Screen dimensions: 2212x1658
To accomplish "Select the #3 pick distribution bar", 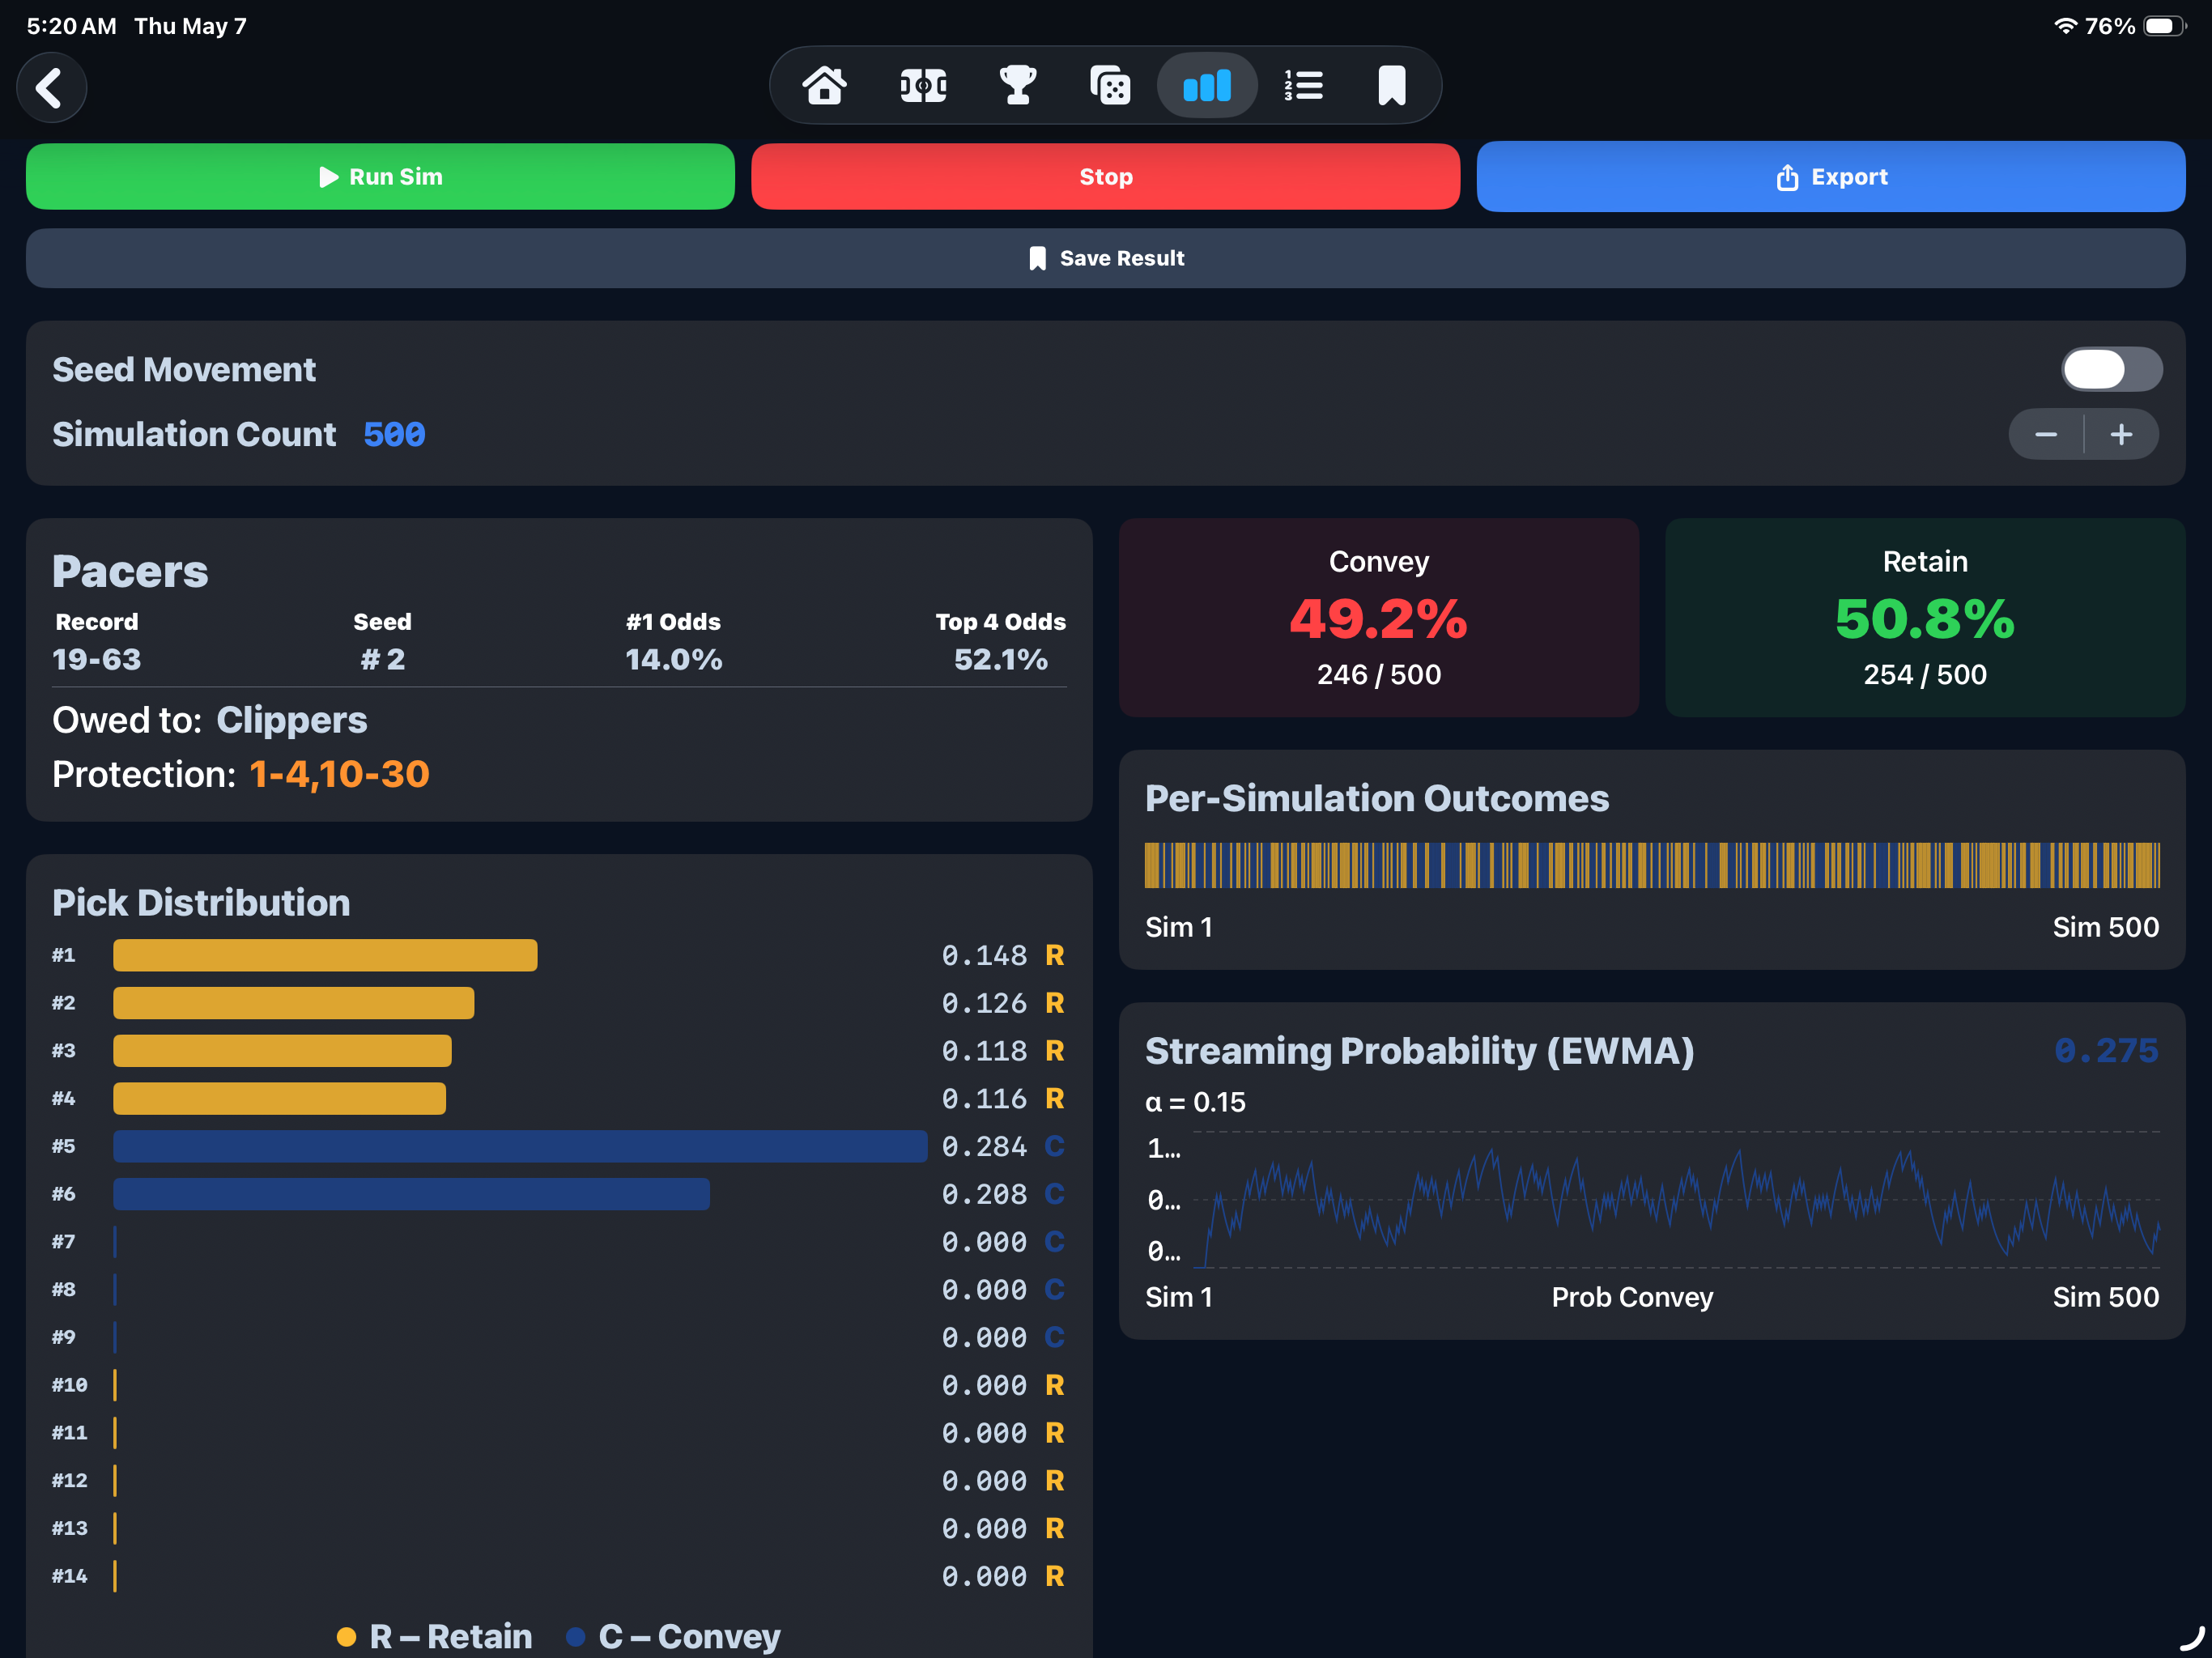I will (x=283, y=1052).
